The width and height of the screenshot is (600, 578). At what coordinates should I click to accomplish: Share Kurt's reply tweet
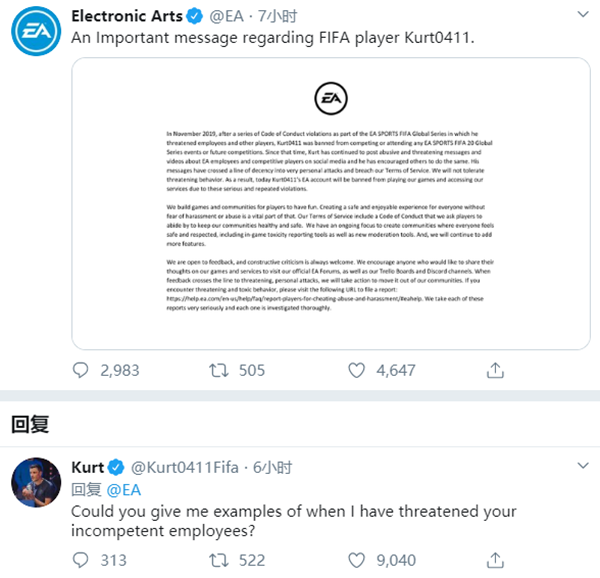pos(494,559)
